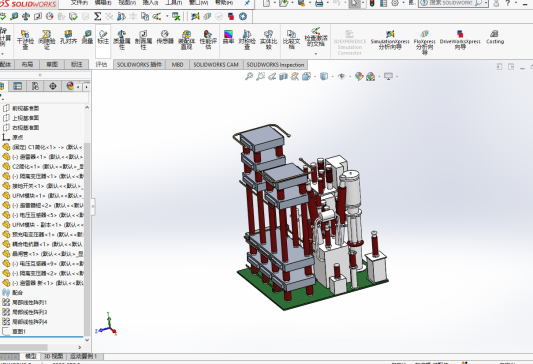The width and height of the screenshot is (533, 364).
Task: Switch to the 草图 (Sketch) ribbon tab
Action: 52,64
